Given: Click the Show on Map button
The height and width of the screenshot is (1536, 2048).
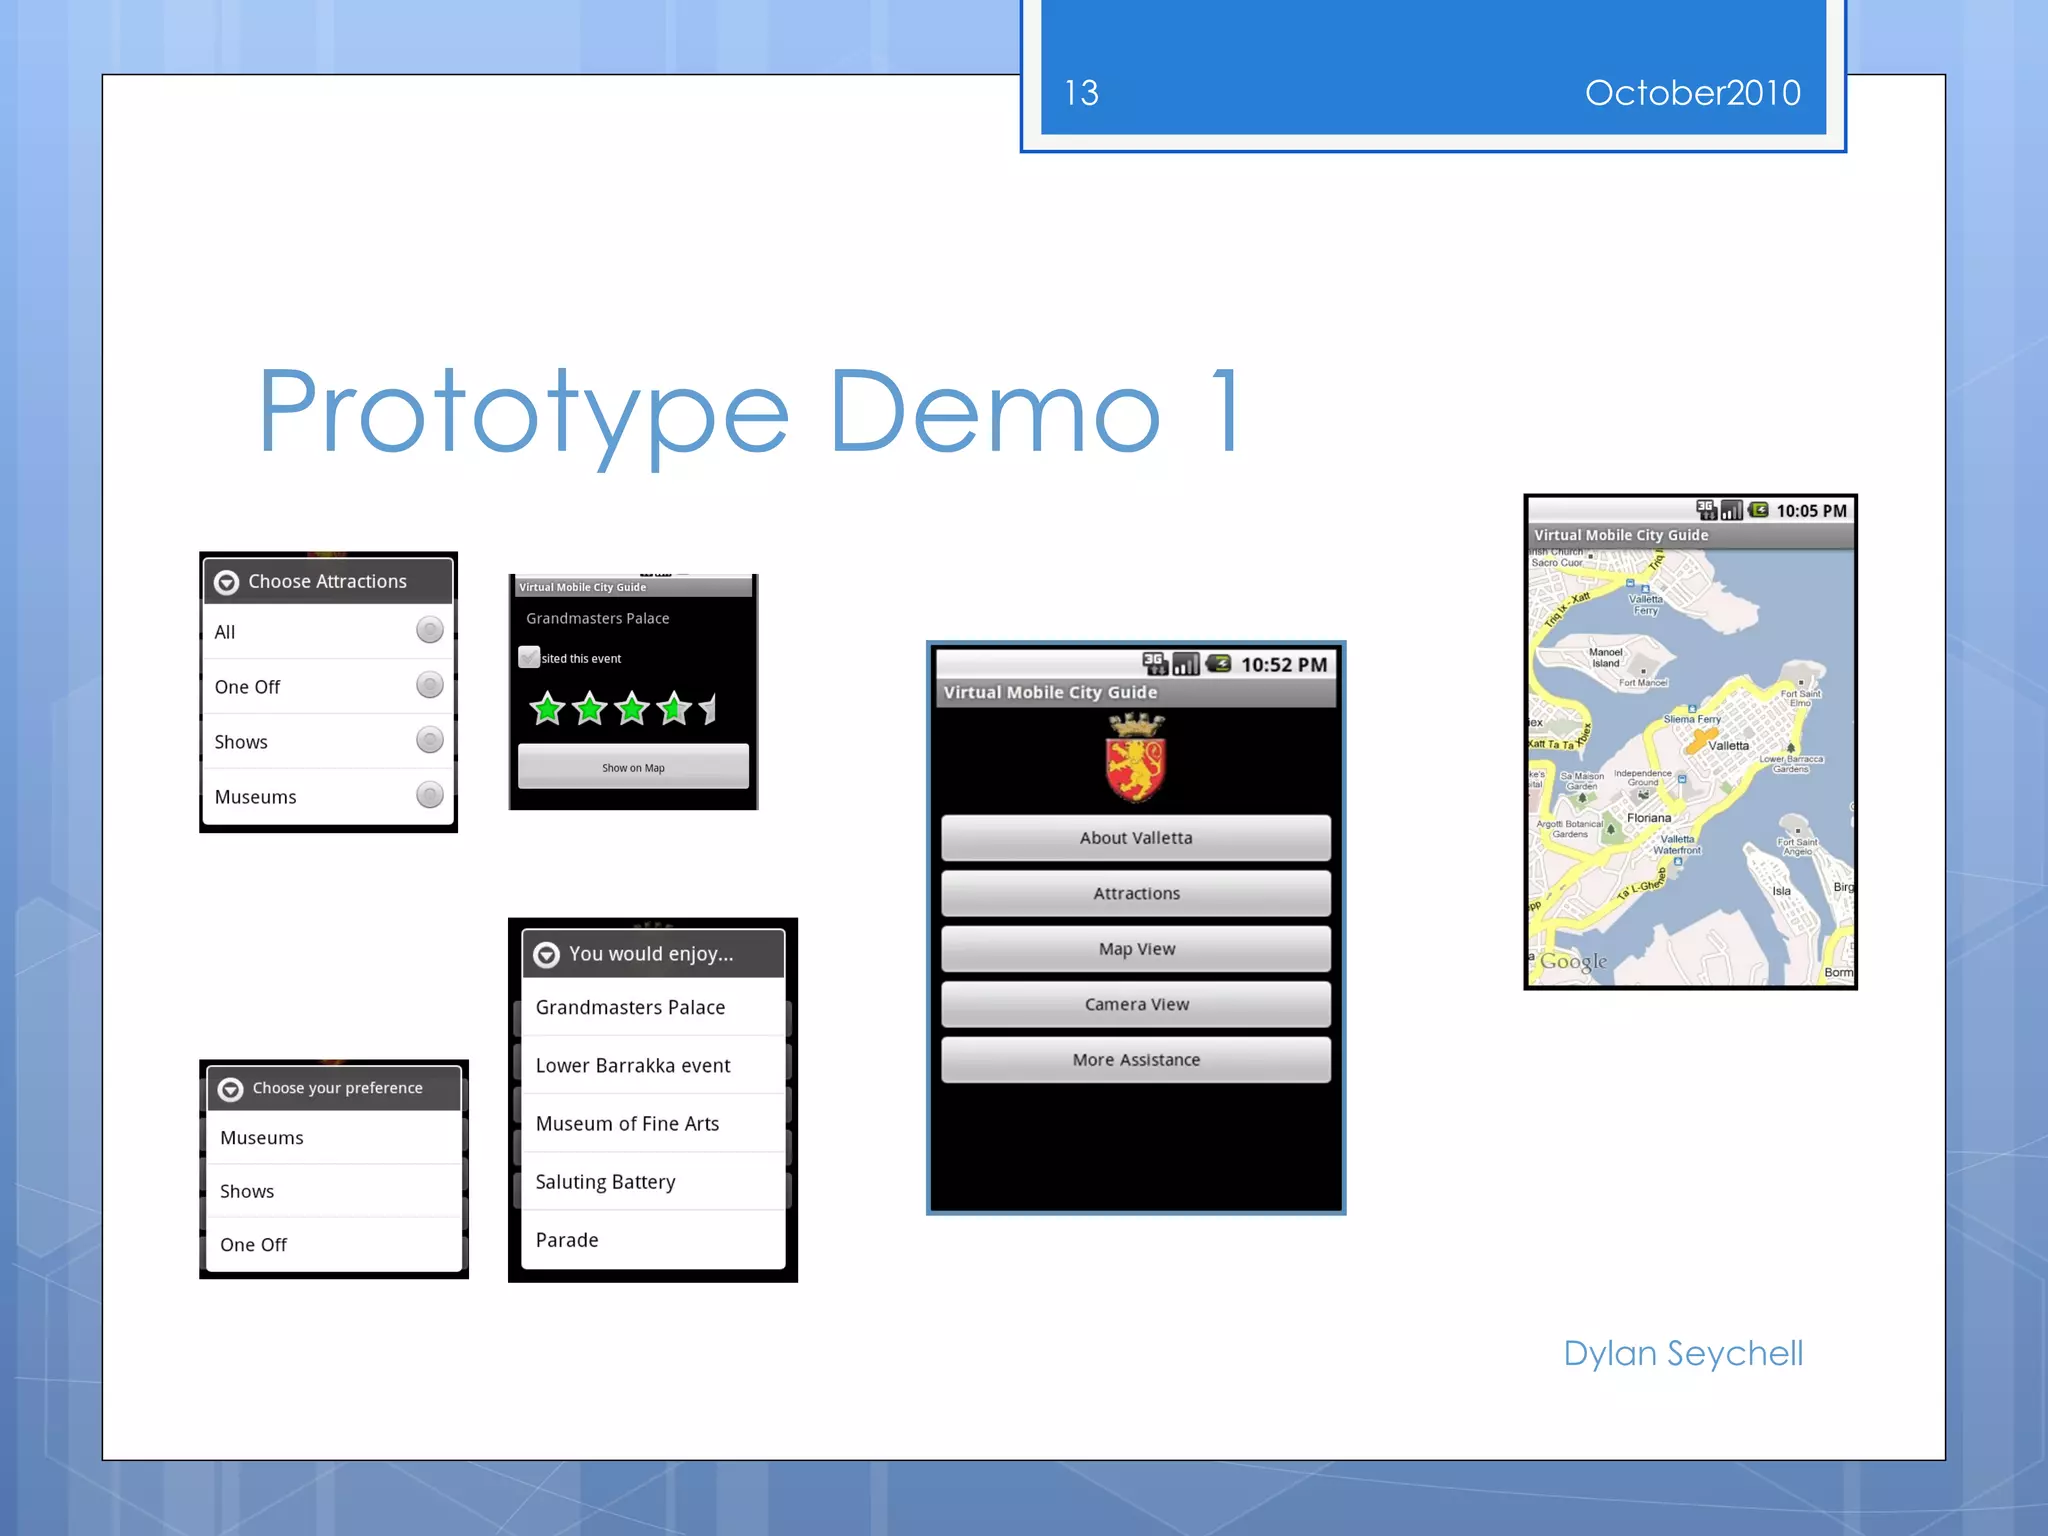Looking at the screenshot, I should click(x=633, y=767).
